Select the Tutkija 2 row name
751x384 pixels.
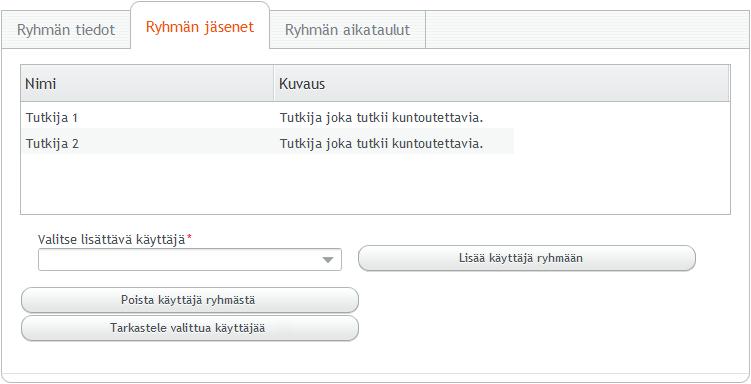pos(52,144)
